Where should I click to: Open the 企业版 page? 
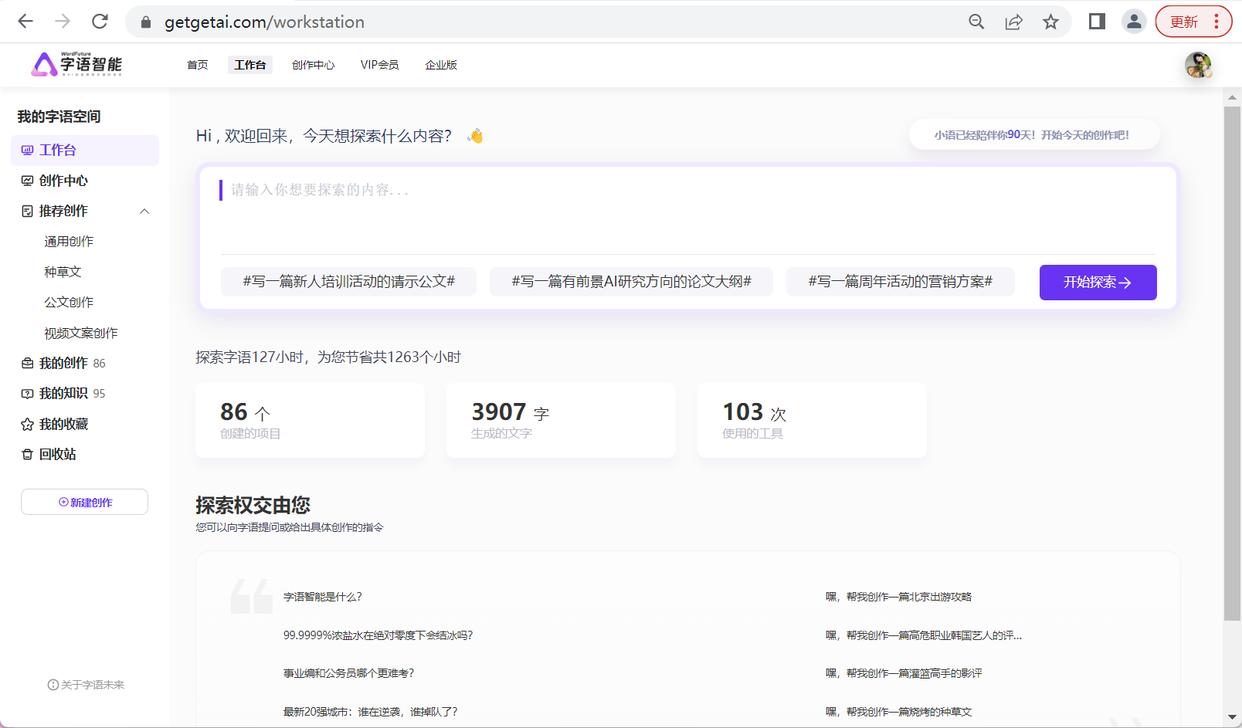click(441, 64)
